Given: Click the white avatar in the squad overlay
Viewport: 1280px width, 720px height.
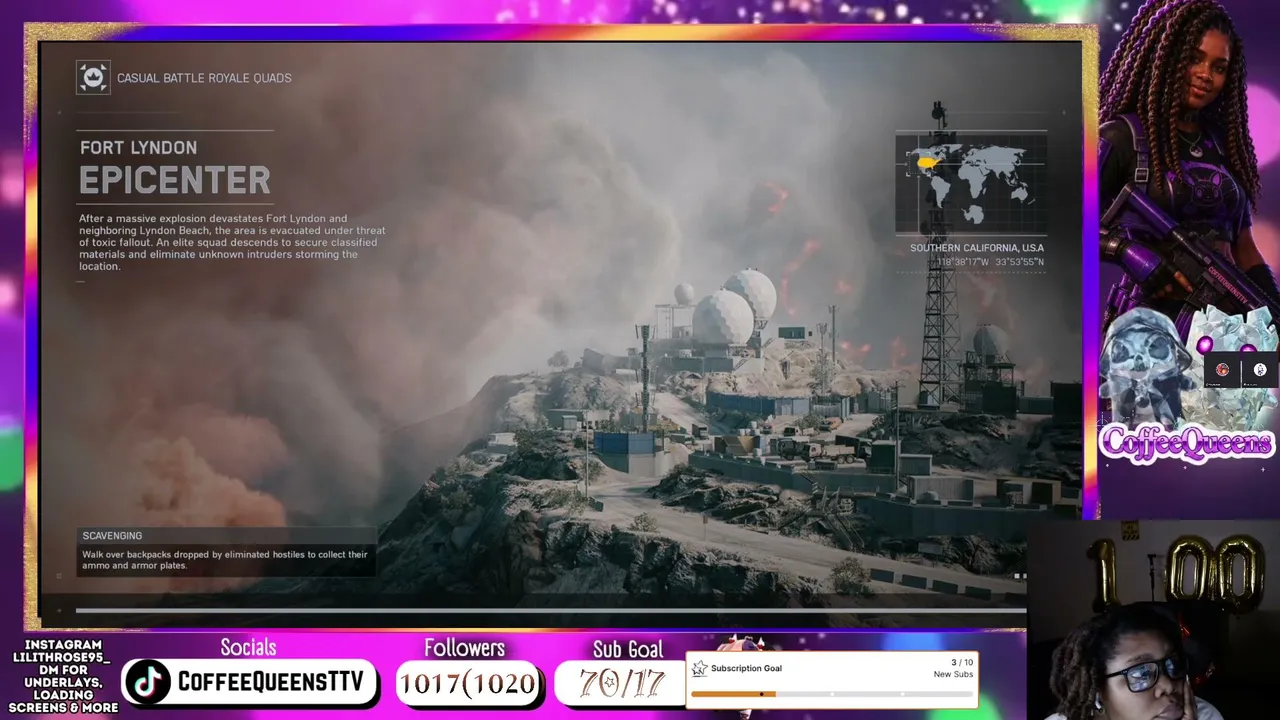Looking at the screenshot, I should point(1260,370).
